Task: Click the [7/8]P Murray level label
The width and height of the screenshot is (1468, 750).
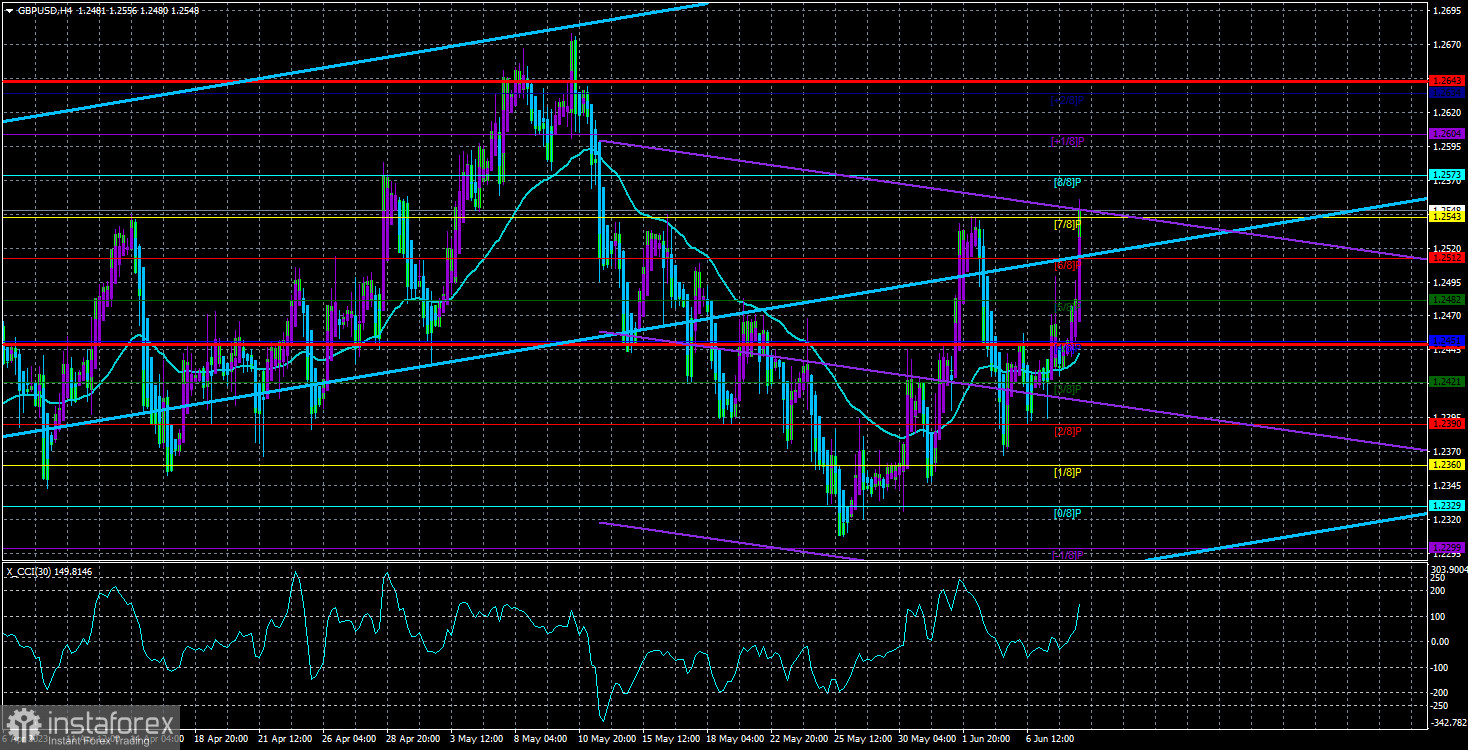Action: (x=1068, y=225)
